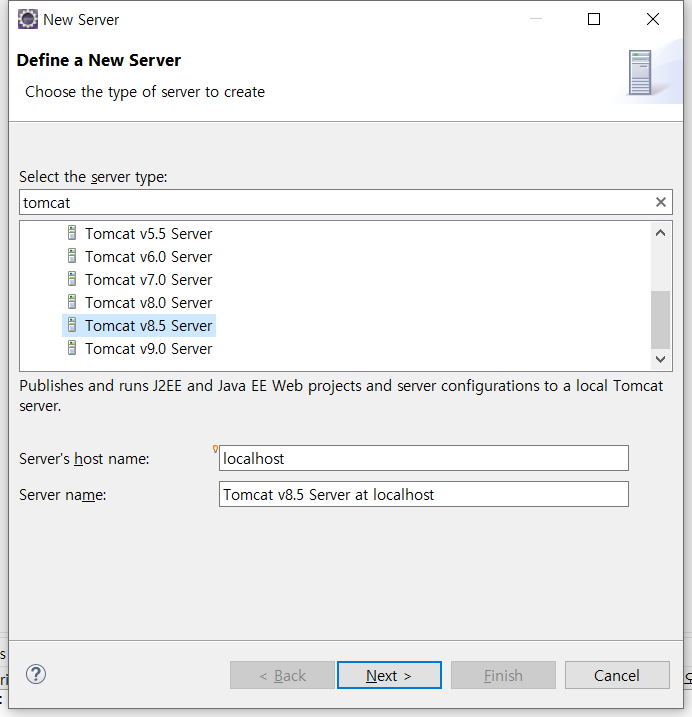Click the 'Server's host name:' label
Viewport: 692px width, 717px height.
84,459
